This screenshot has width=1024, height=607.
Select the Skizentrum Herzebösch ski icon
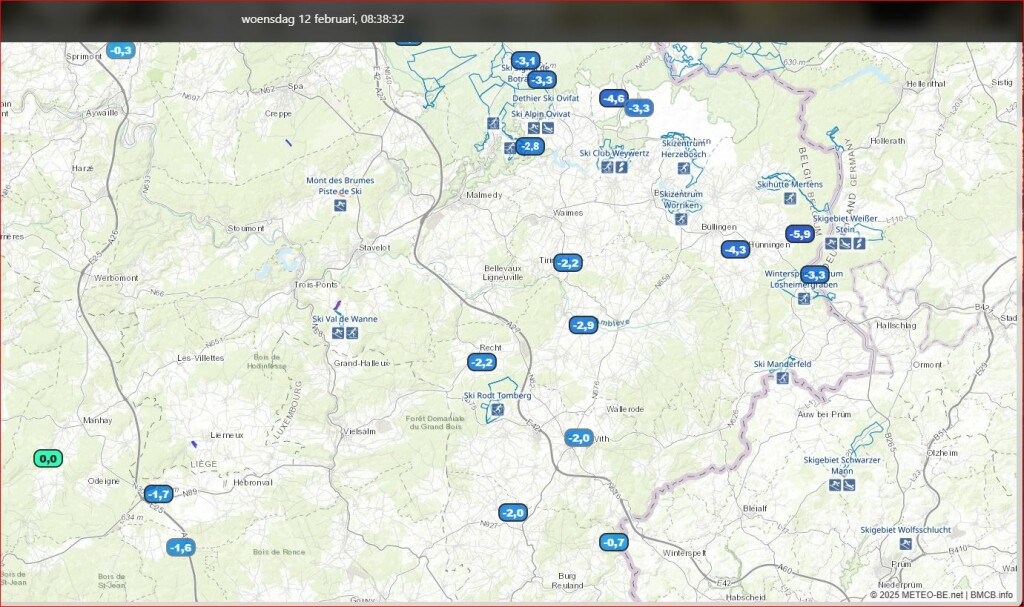(x=684, y=169)
